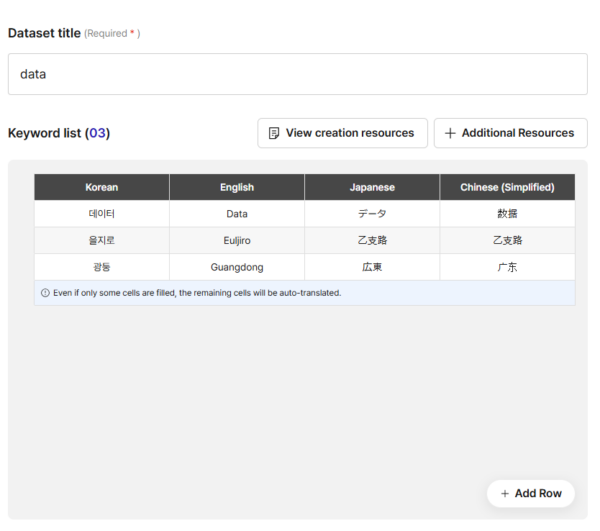Image resolution: width=600 pixels, height=531 pixels.
Task: Click the Dataset title input field
Action: 297,74
